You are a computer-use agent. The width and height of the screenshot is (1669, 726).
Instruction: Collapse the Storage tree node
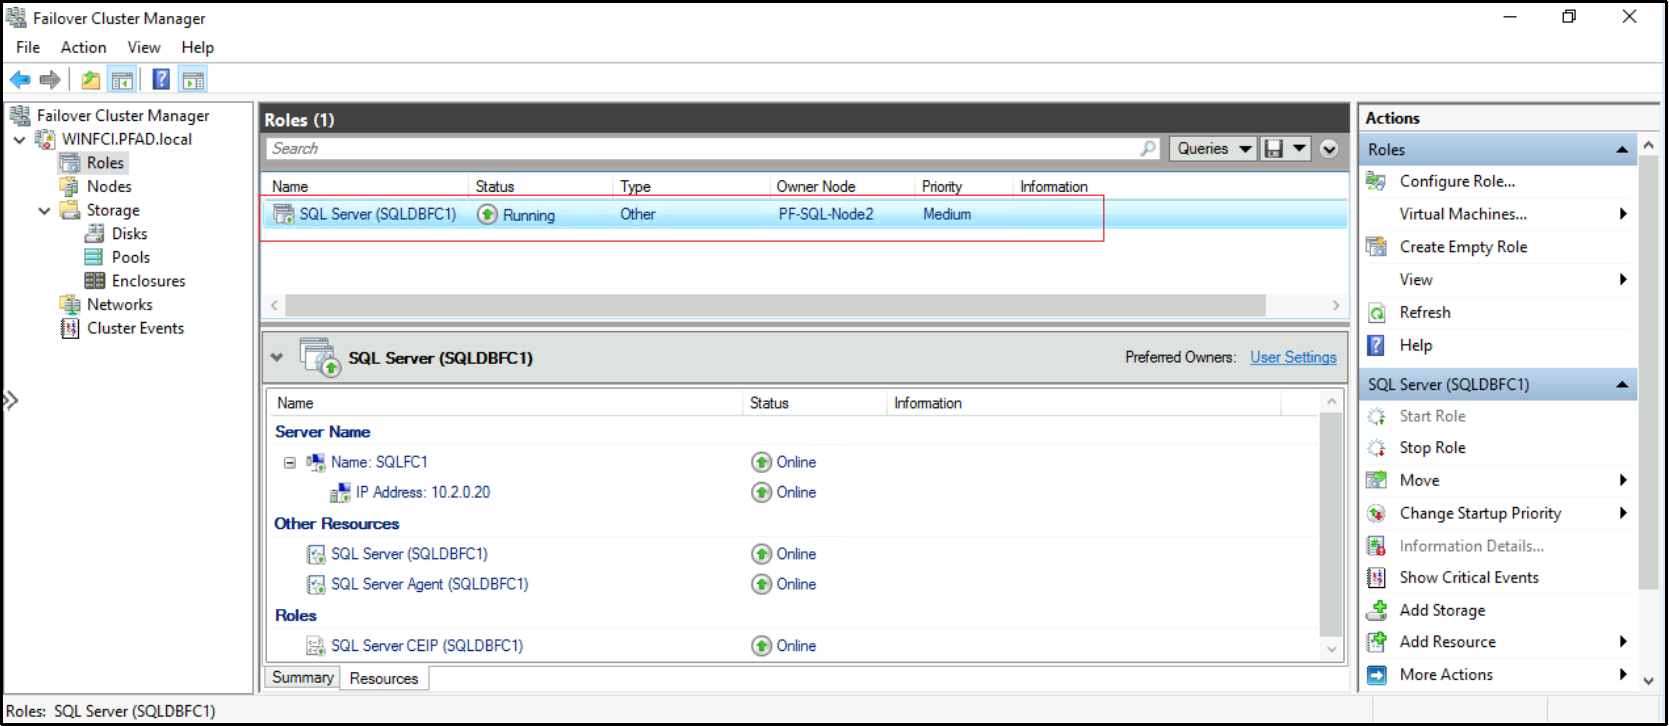44,211
